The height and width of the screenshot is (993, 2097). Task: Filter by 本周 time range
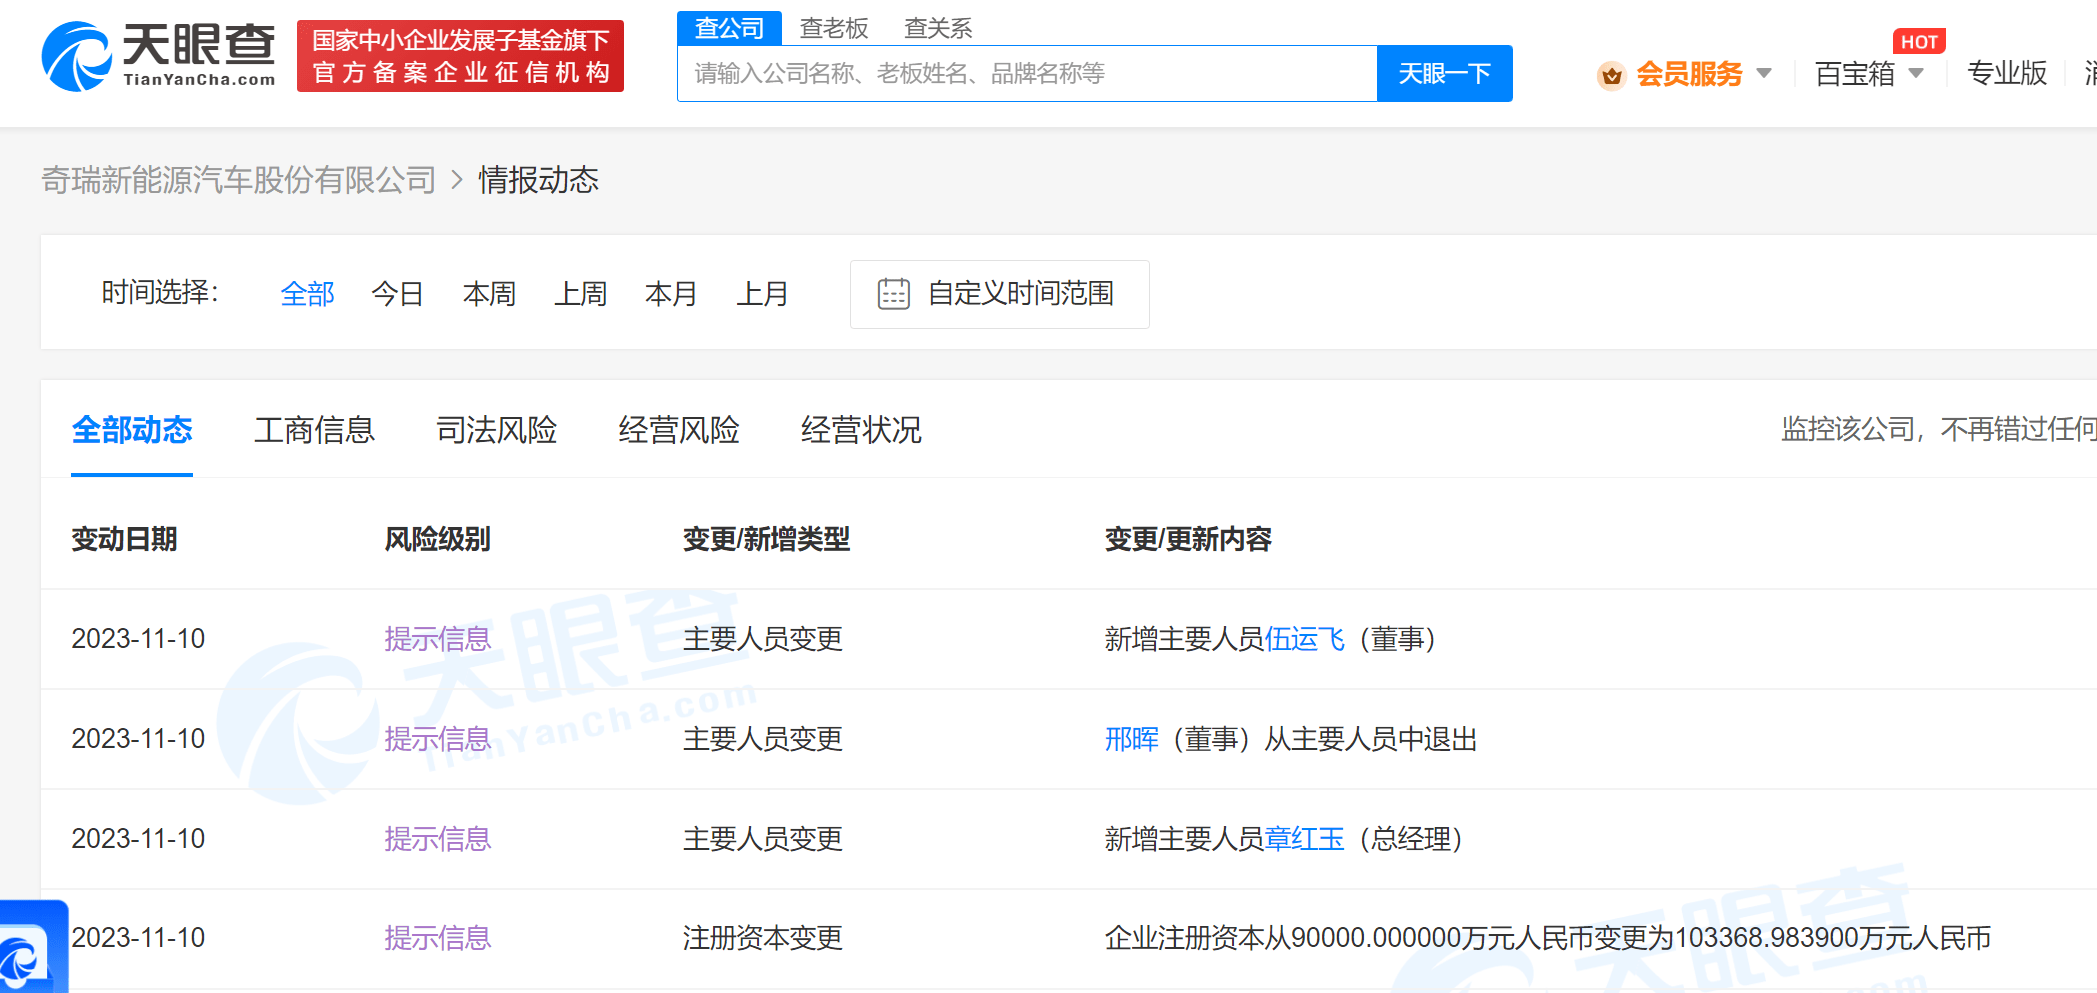489,294
